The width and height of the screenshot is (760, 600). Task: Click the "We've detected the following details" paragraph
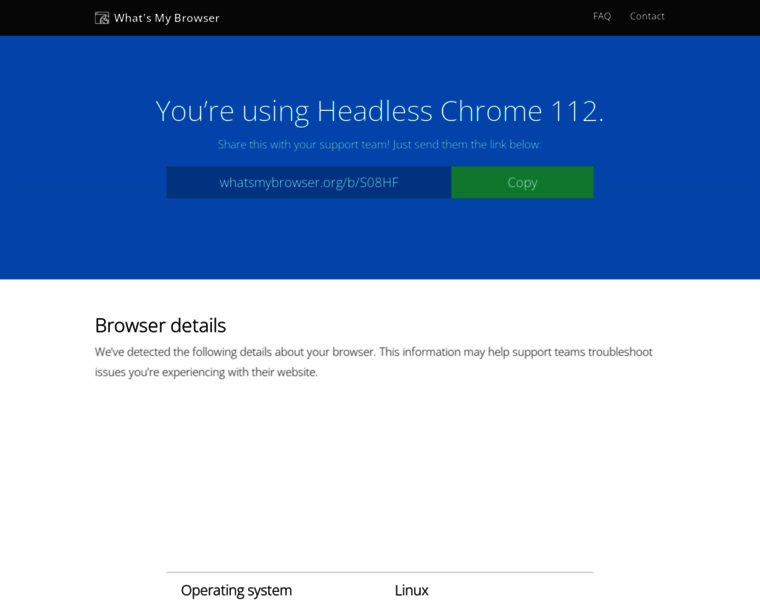pyautogui.click(x=374, y=362)
